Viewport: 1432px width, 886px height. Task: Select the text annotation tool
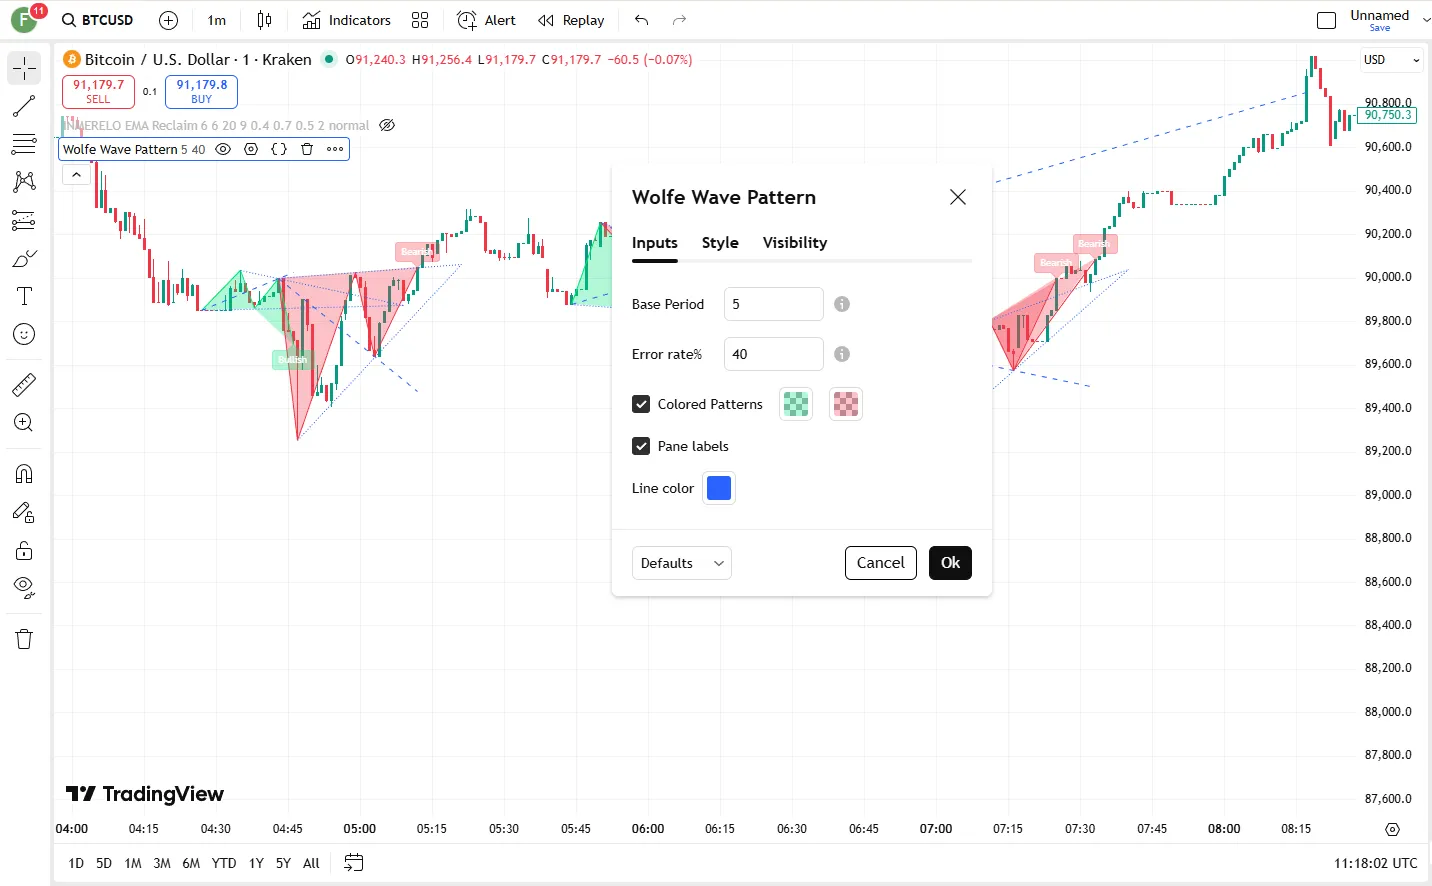pyautogui.click(x=24, y=296)
